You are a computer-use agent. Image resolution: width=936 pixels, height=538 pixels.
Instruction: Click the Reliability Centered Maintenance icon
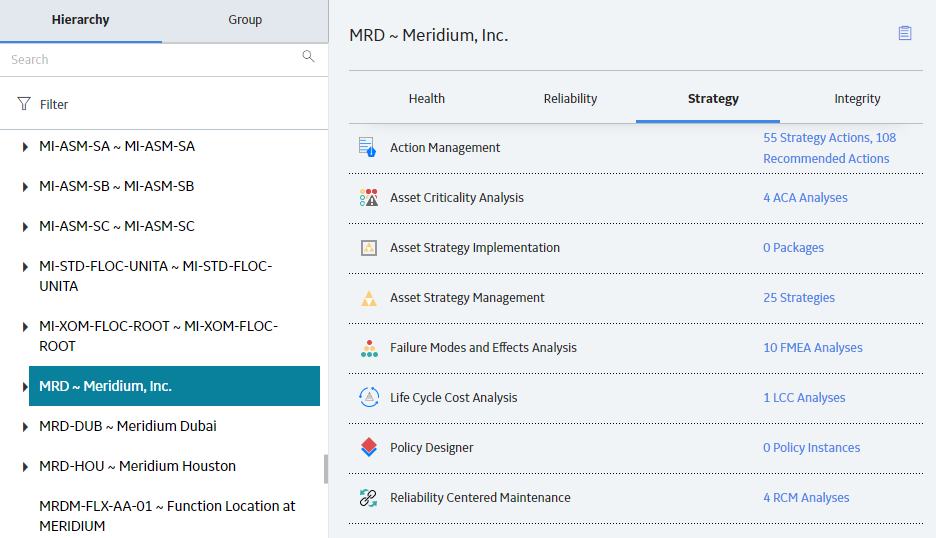click(368, 497)
